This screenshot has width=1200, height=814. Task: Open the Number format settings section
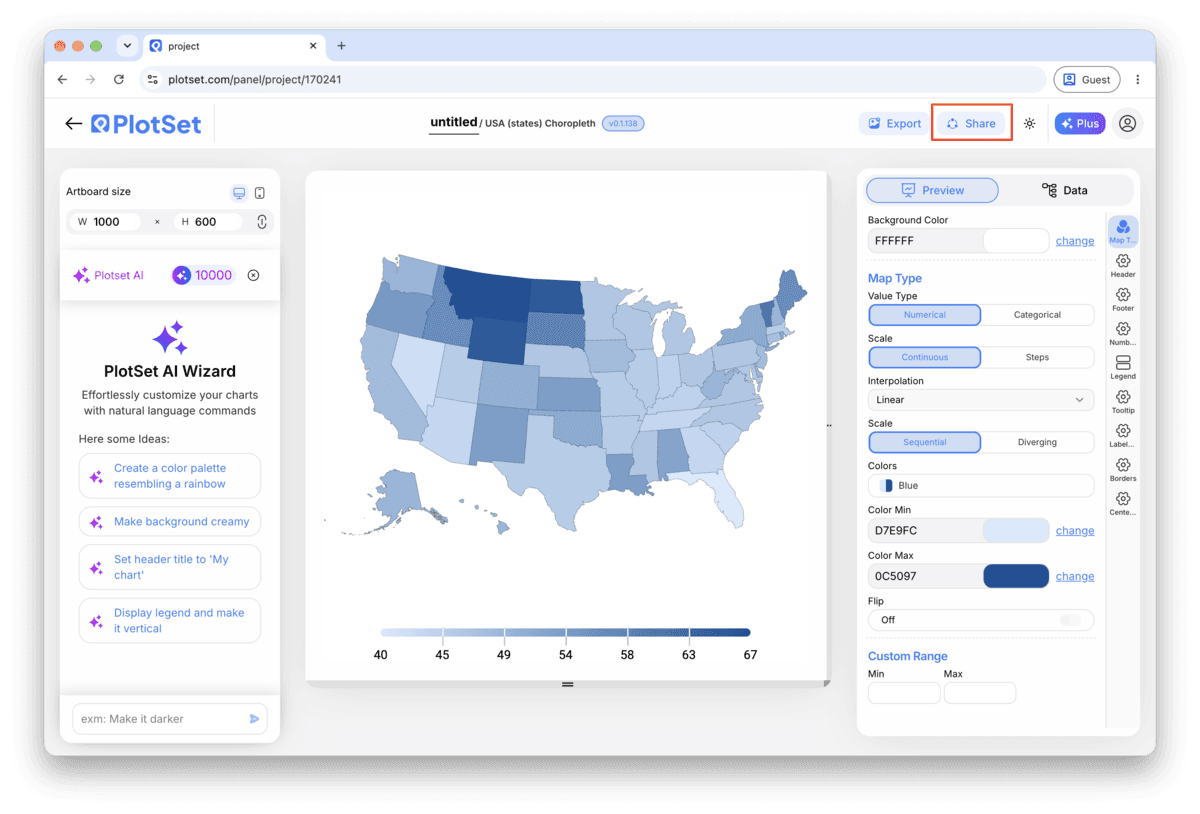pyautogui.click(x=1123, y=334)
